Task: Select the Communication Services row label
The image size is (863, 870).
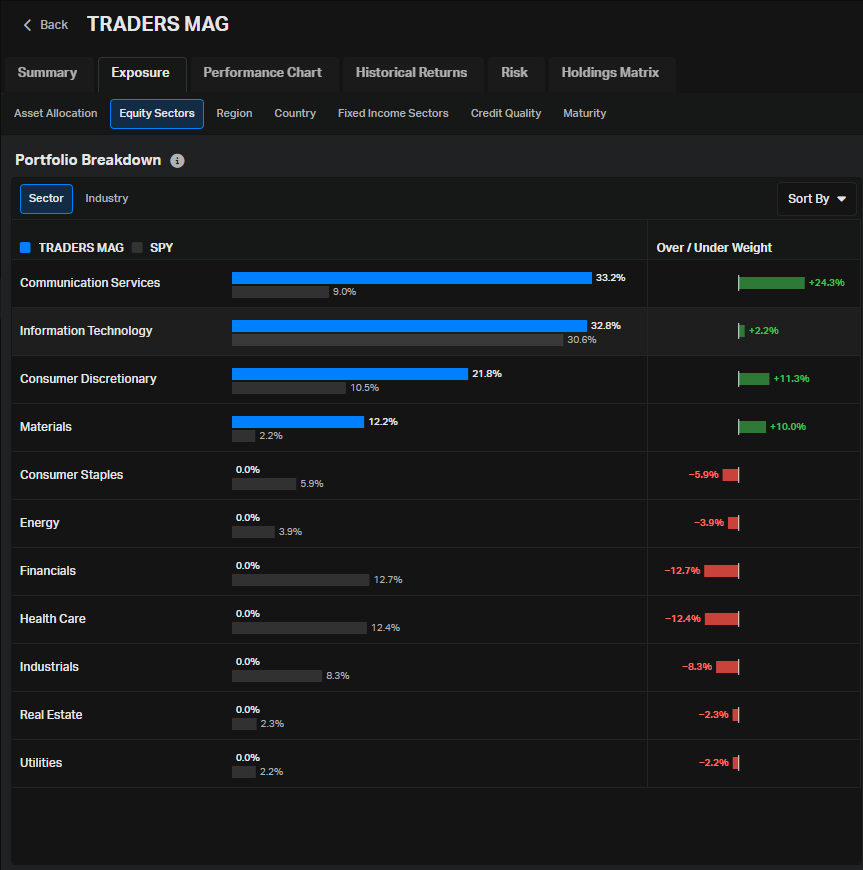Action: tap(90, 283)
